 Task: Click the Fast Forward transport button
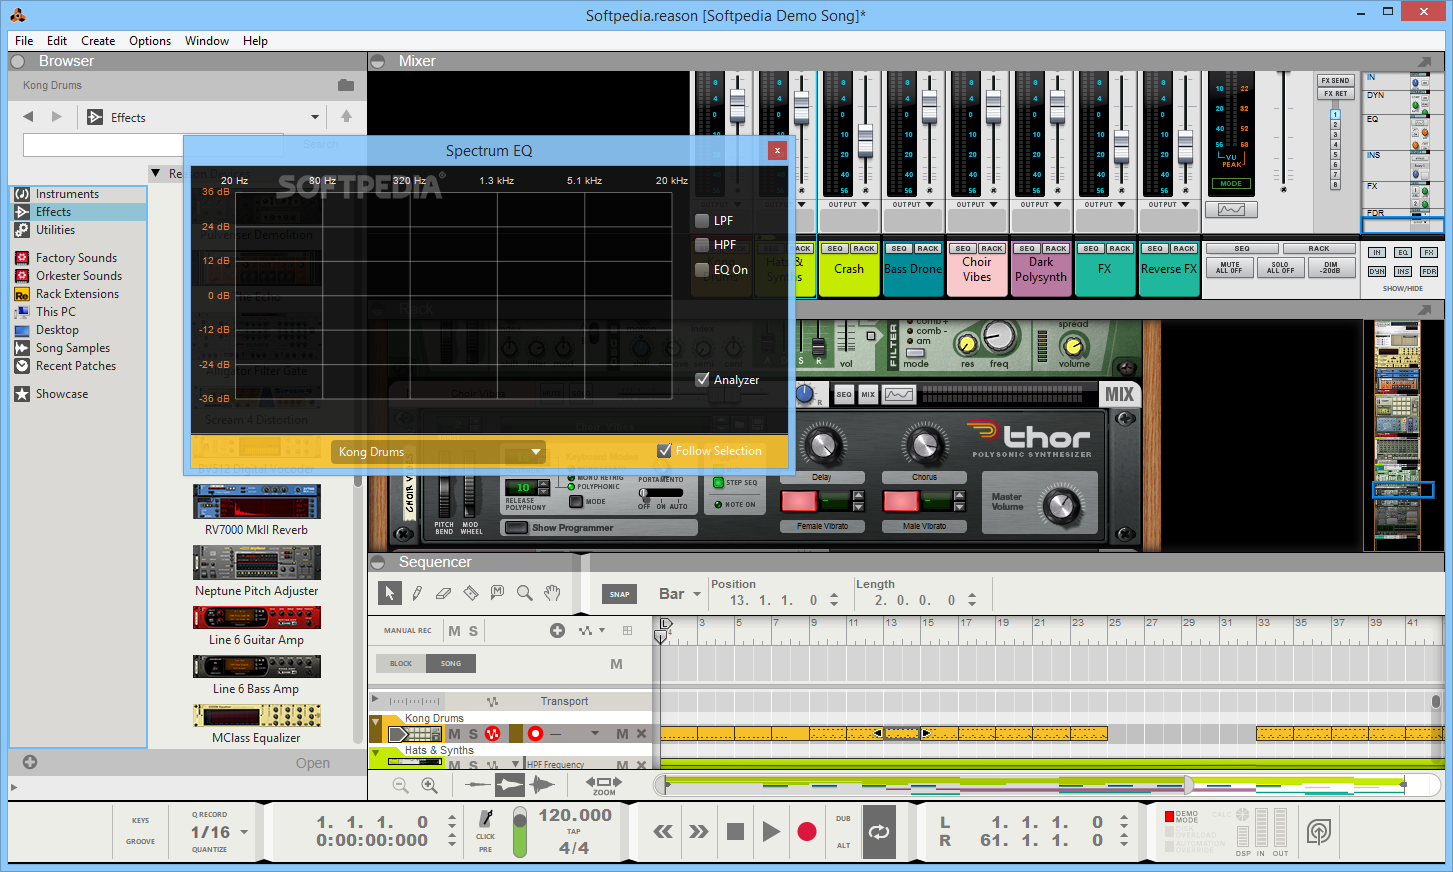pos(699,832)
